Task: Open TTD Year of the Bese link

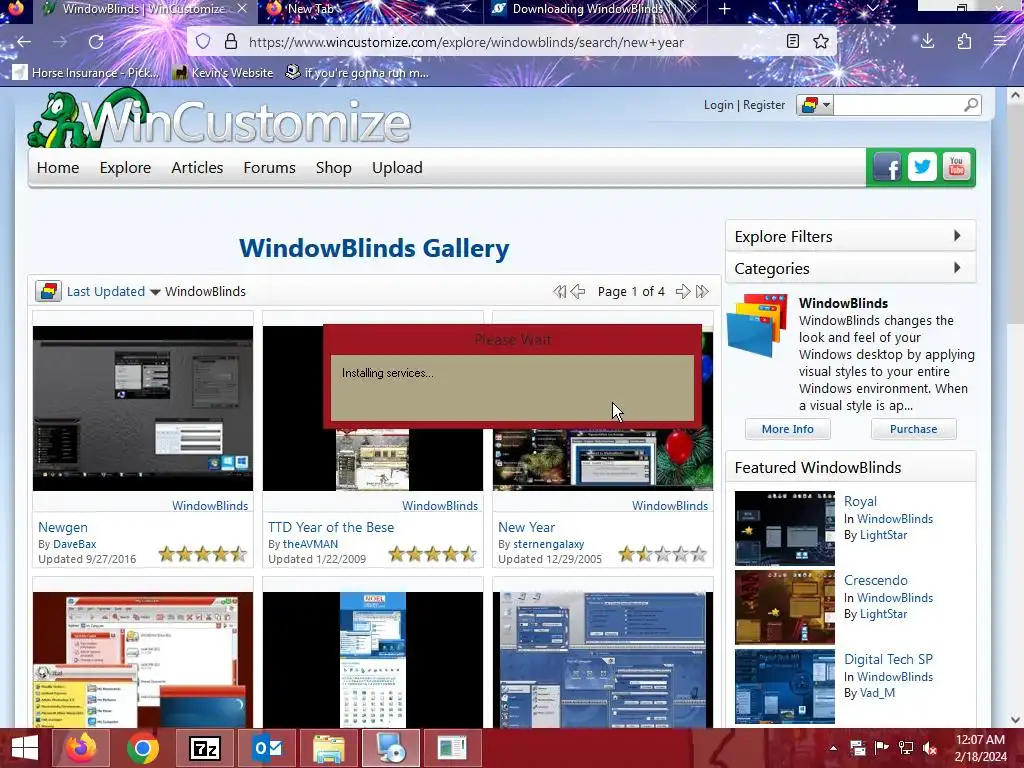Action: [x=331, y=527]
